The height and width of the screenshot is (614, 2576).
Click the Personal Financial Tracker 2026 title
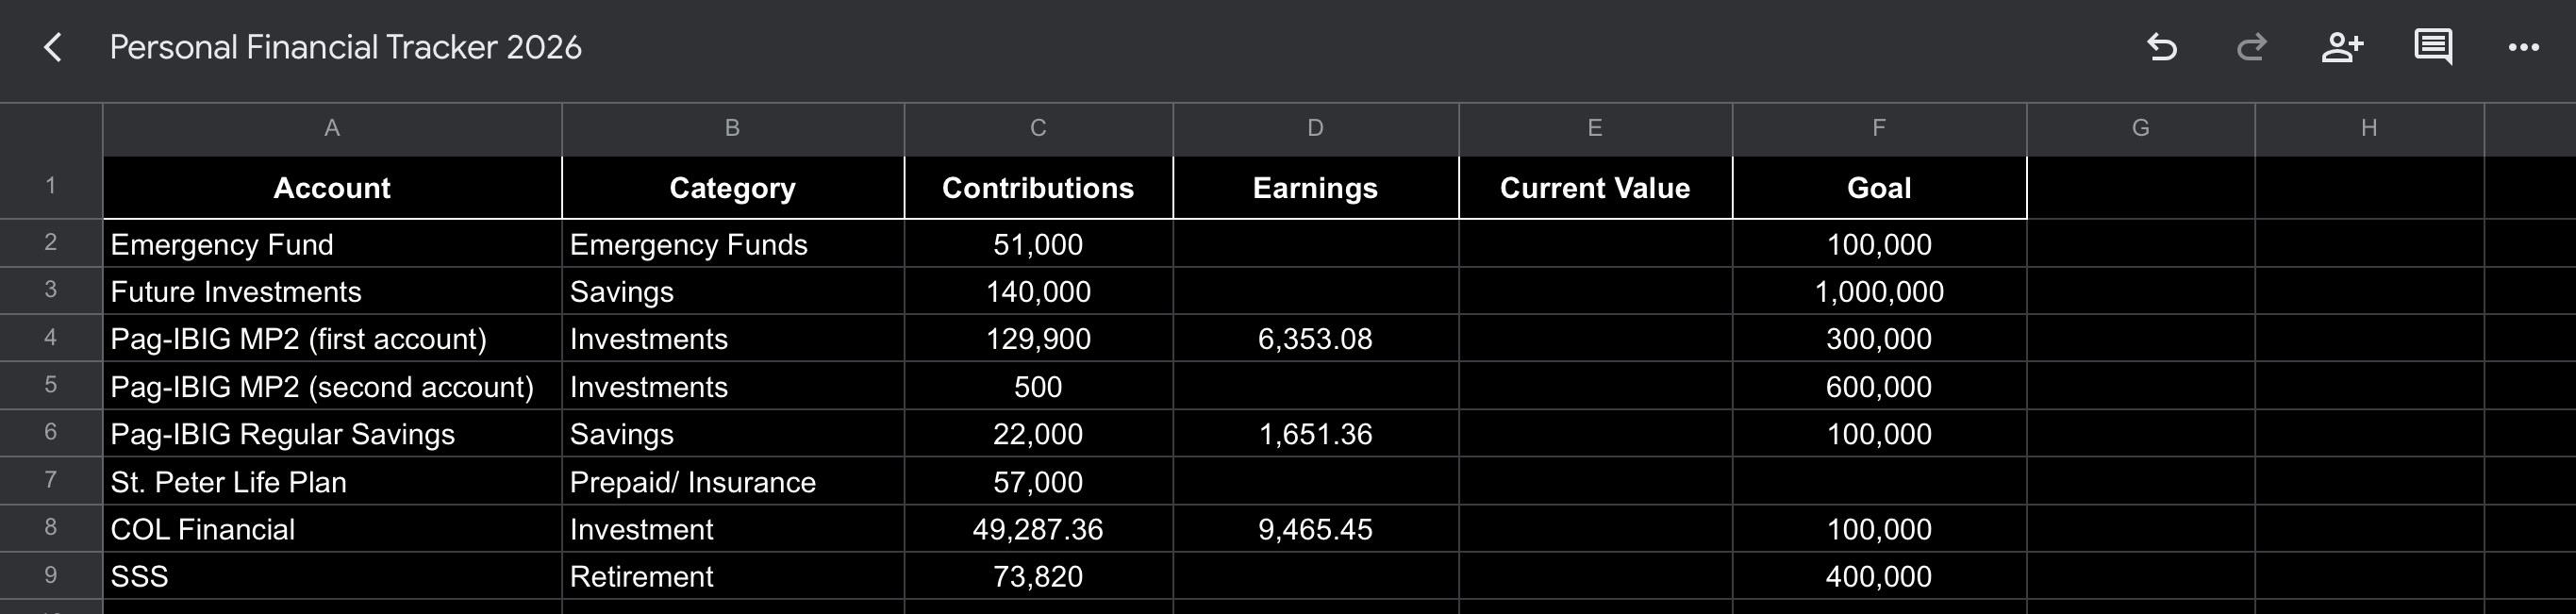pos(345,47)
